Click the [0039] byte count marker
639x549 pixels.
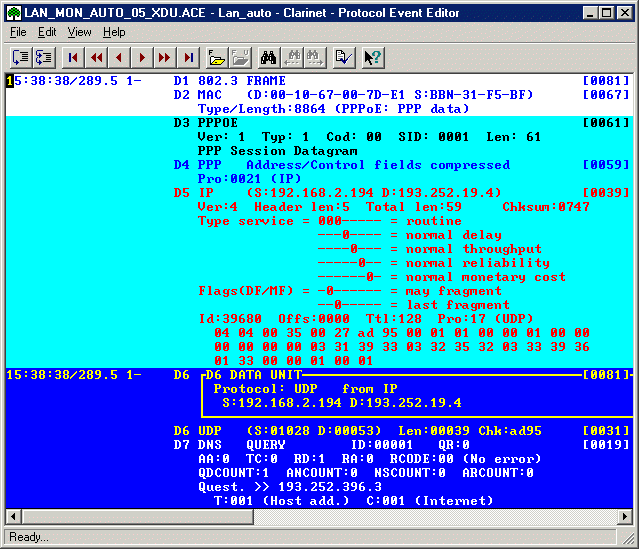click(x=606, y=193)
